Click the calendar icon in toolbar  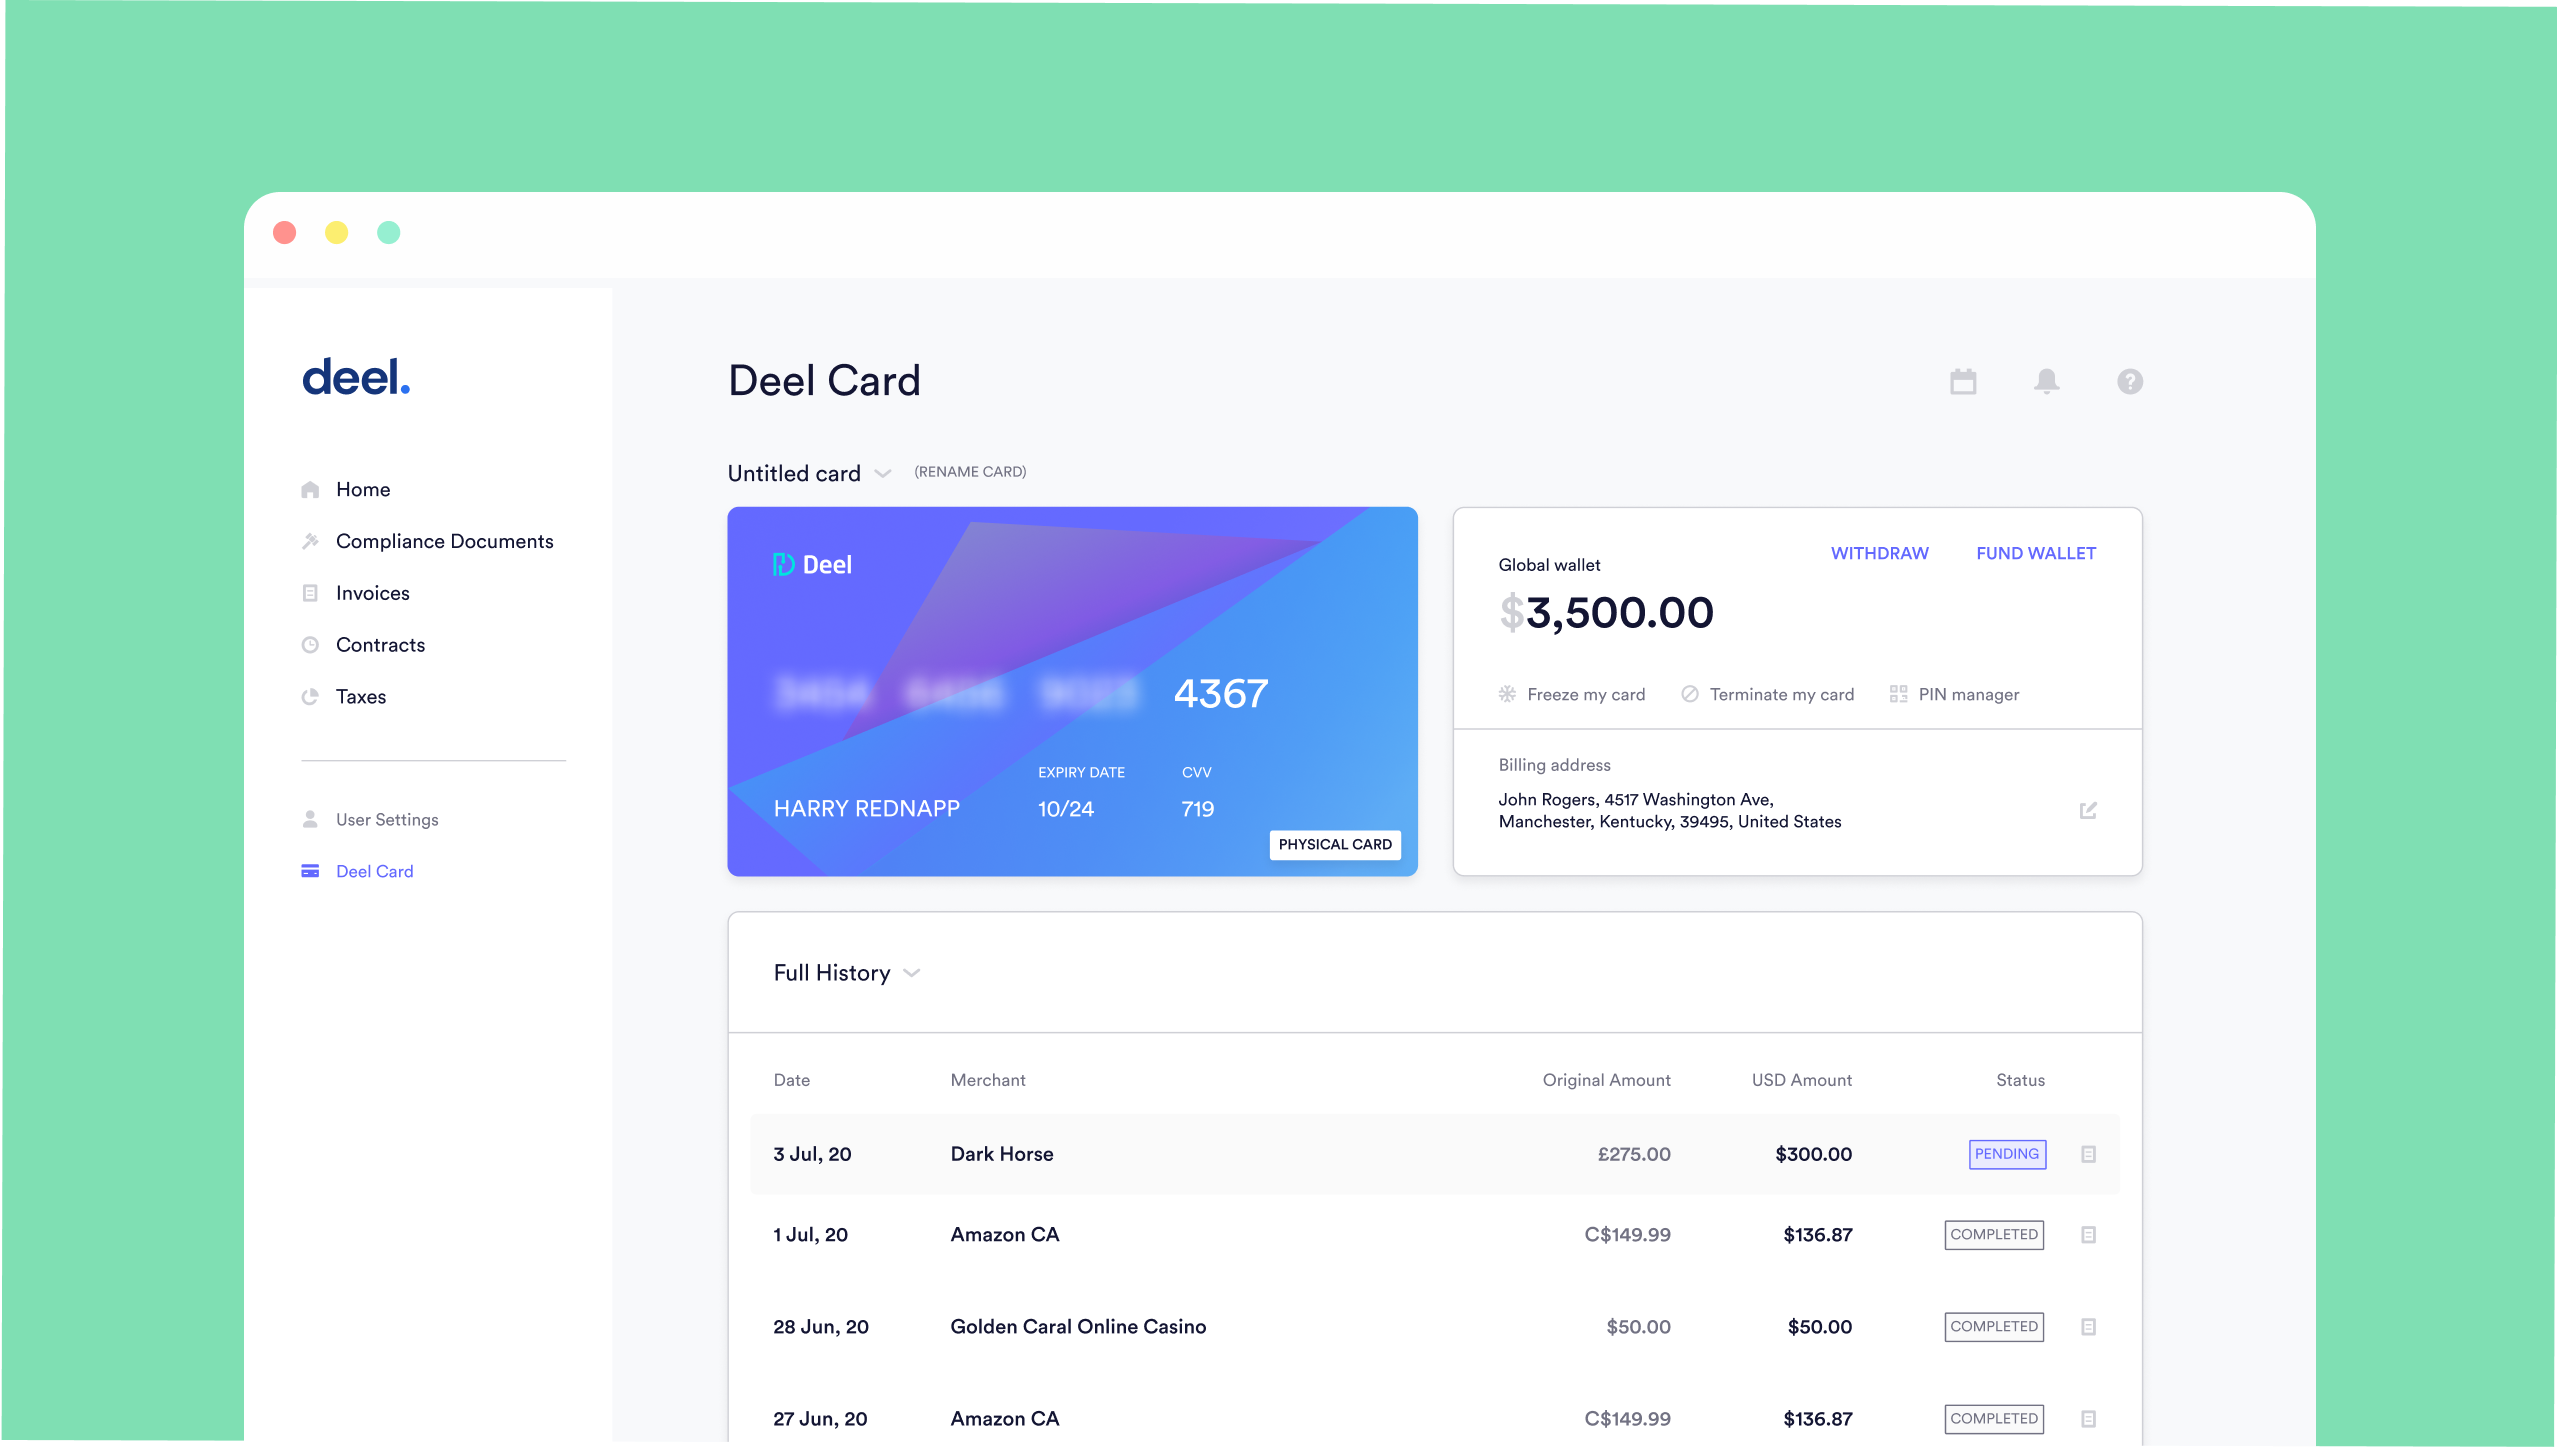coord(1963,381)
